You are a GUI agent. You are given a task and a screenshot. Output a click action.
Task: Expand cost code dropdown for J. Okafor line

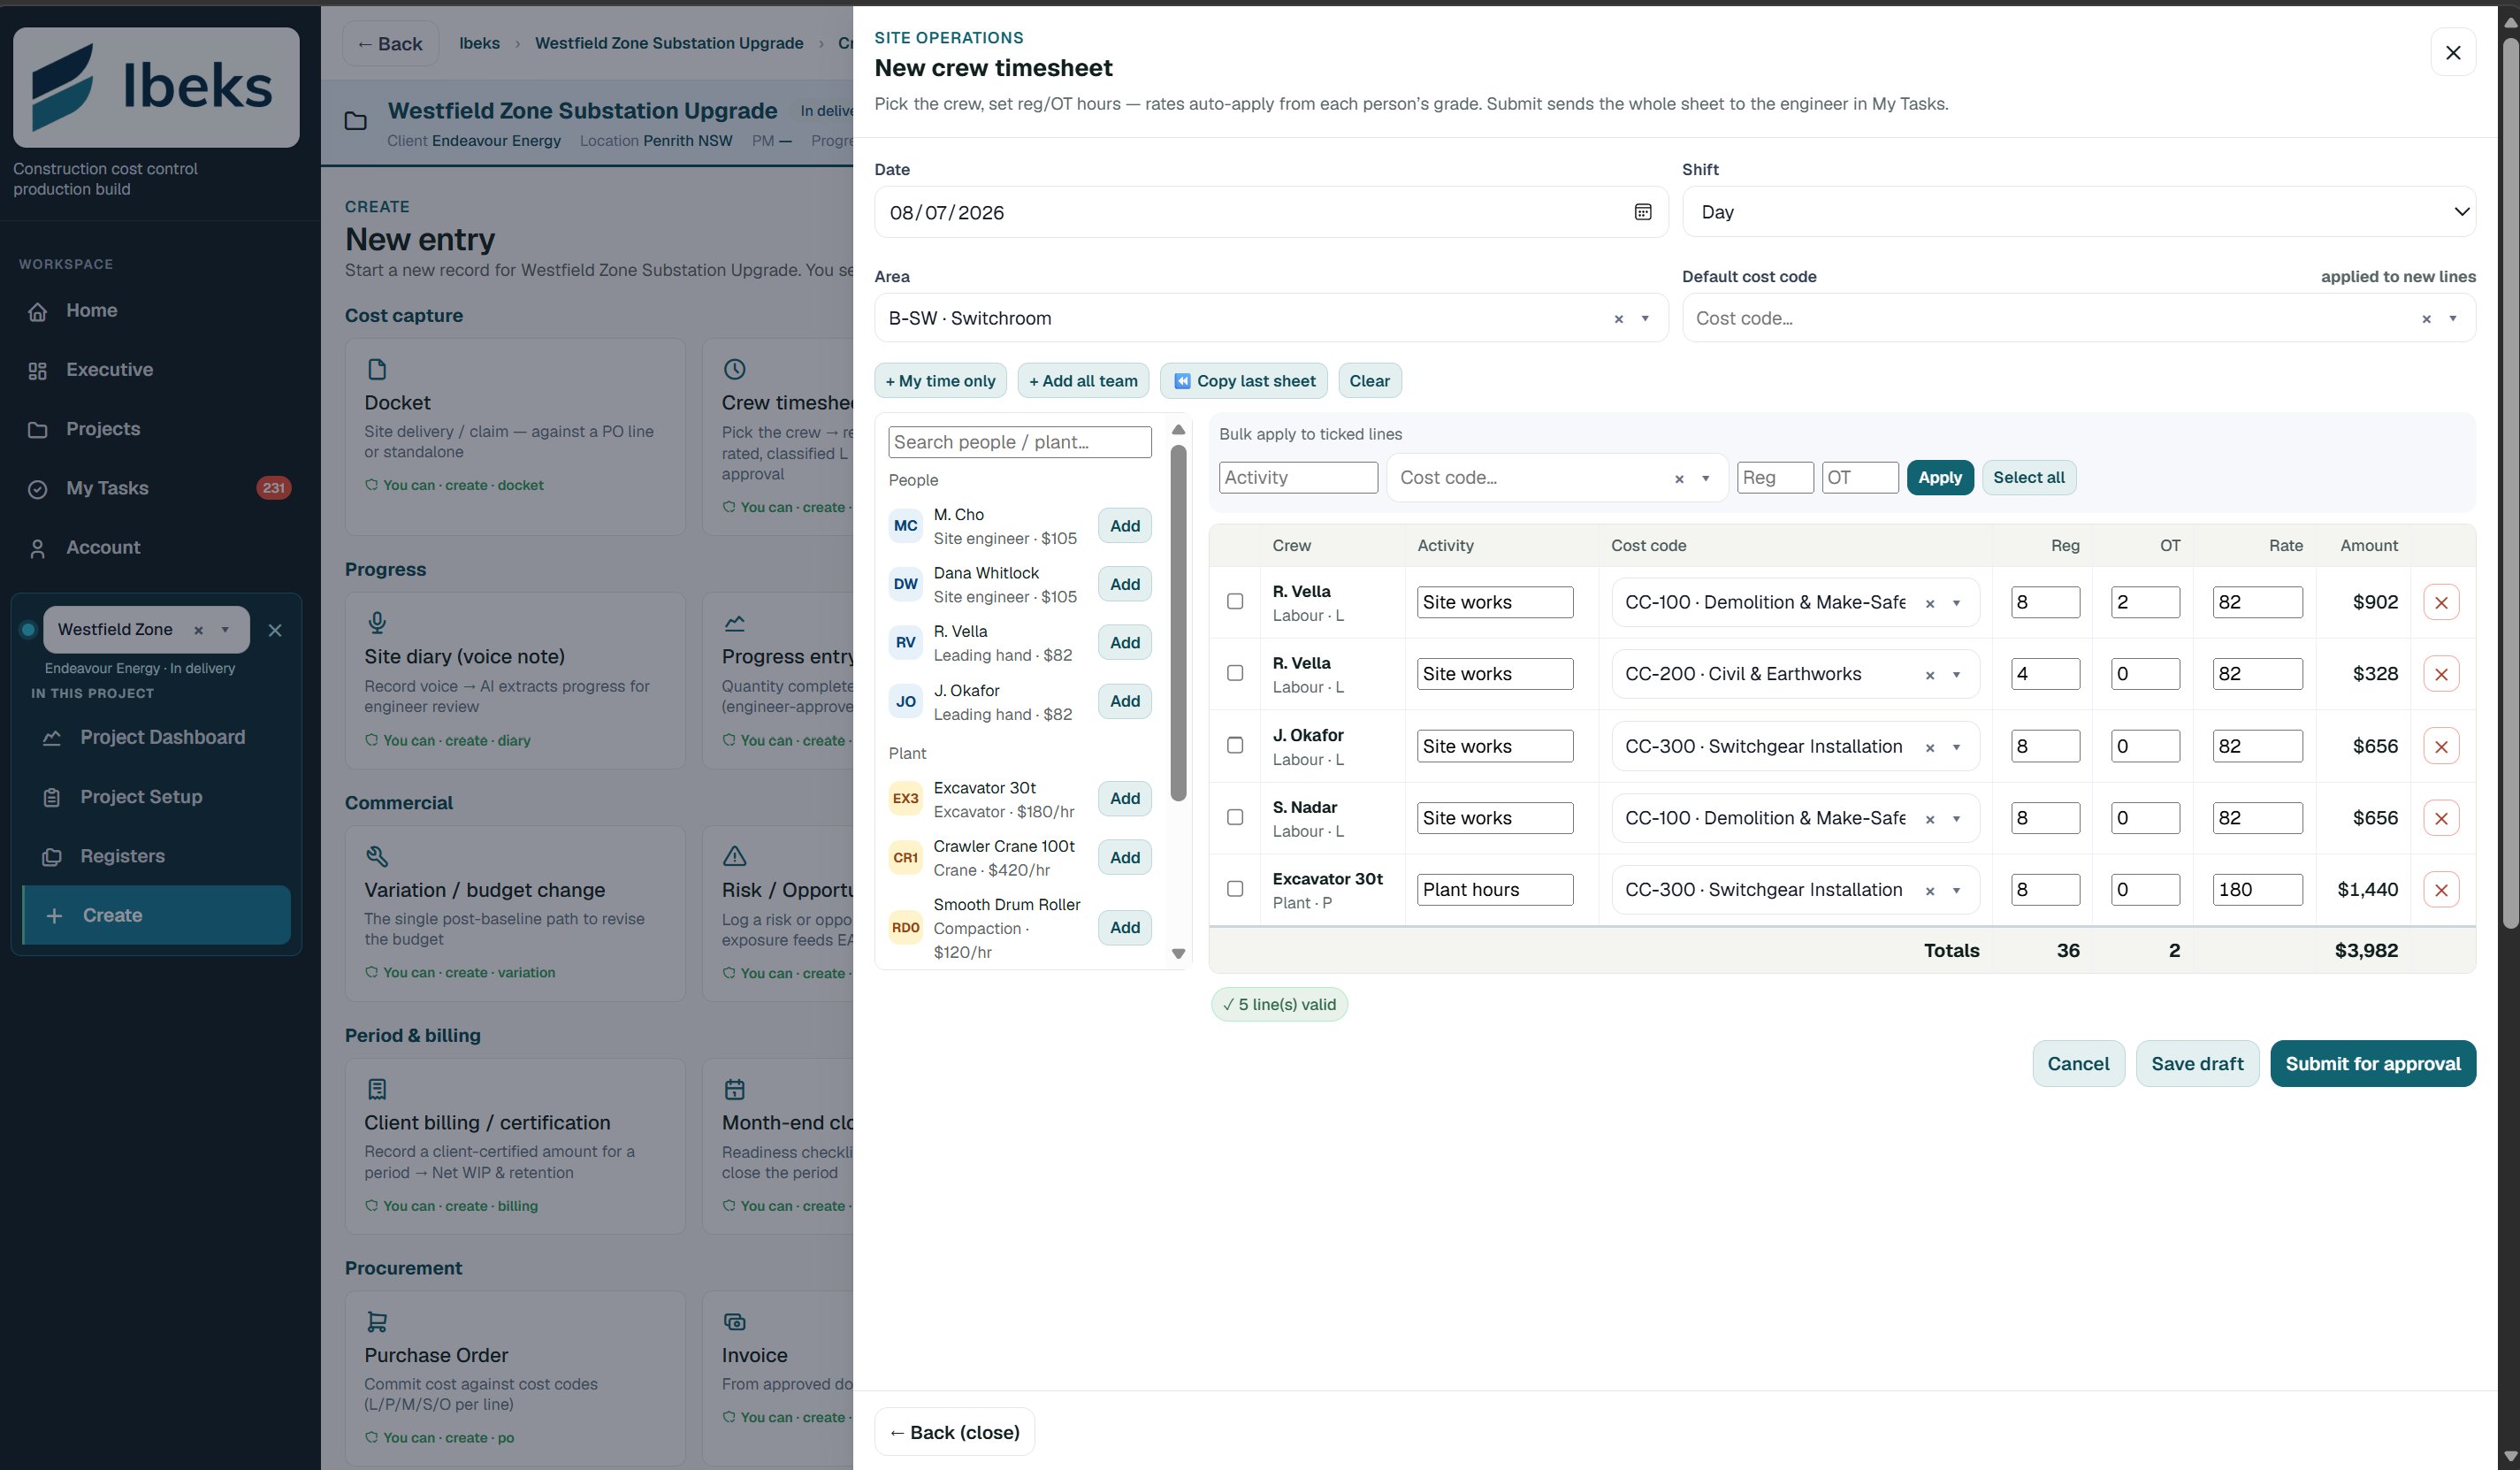point(1957,747)
